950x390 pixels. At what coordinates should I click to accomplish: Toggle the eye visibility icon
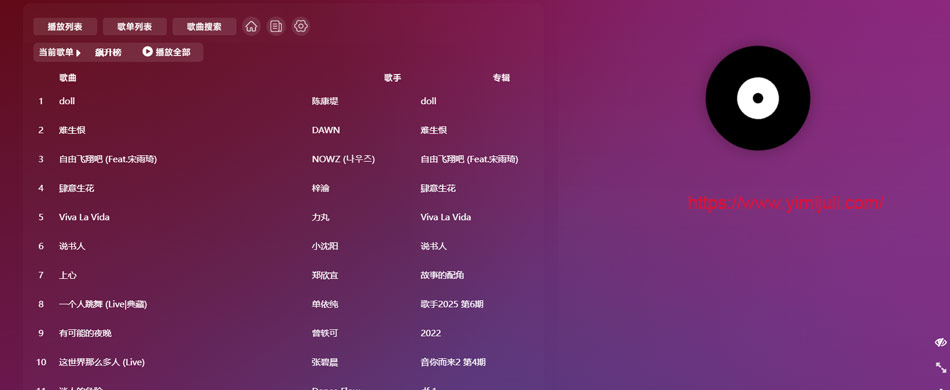pyautogui.click(x=940, y=343)
